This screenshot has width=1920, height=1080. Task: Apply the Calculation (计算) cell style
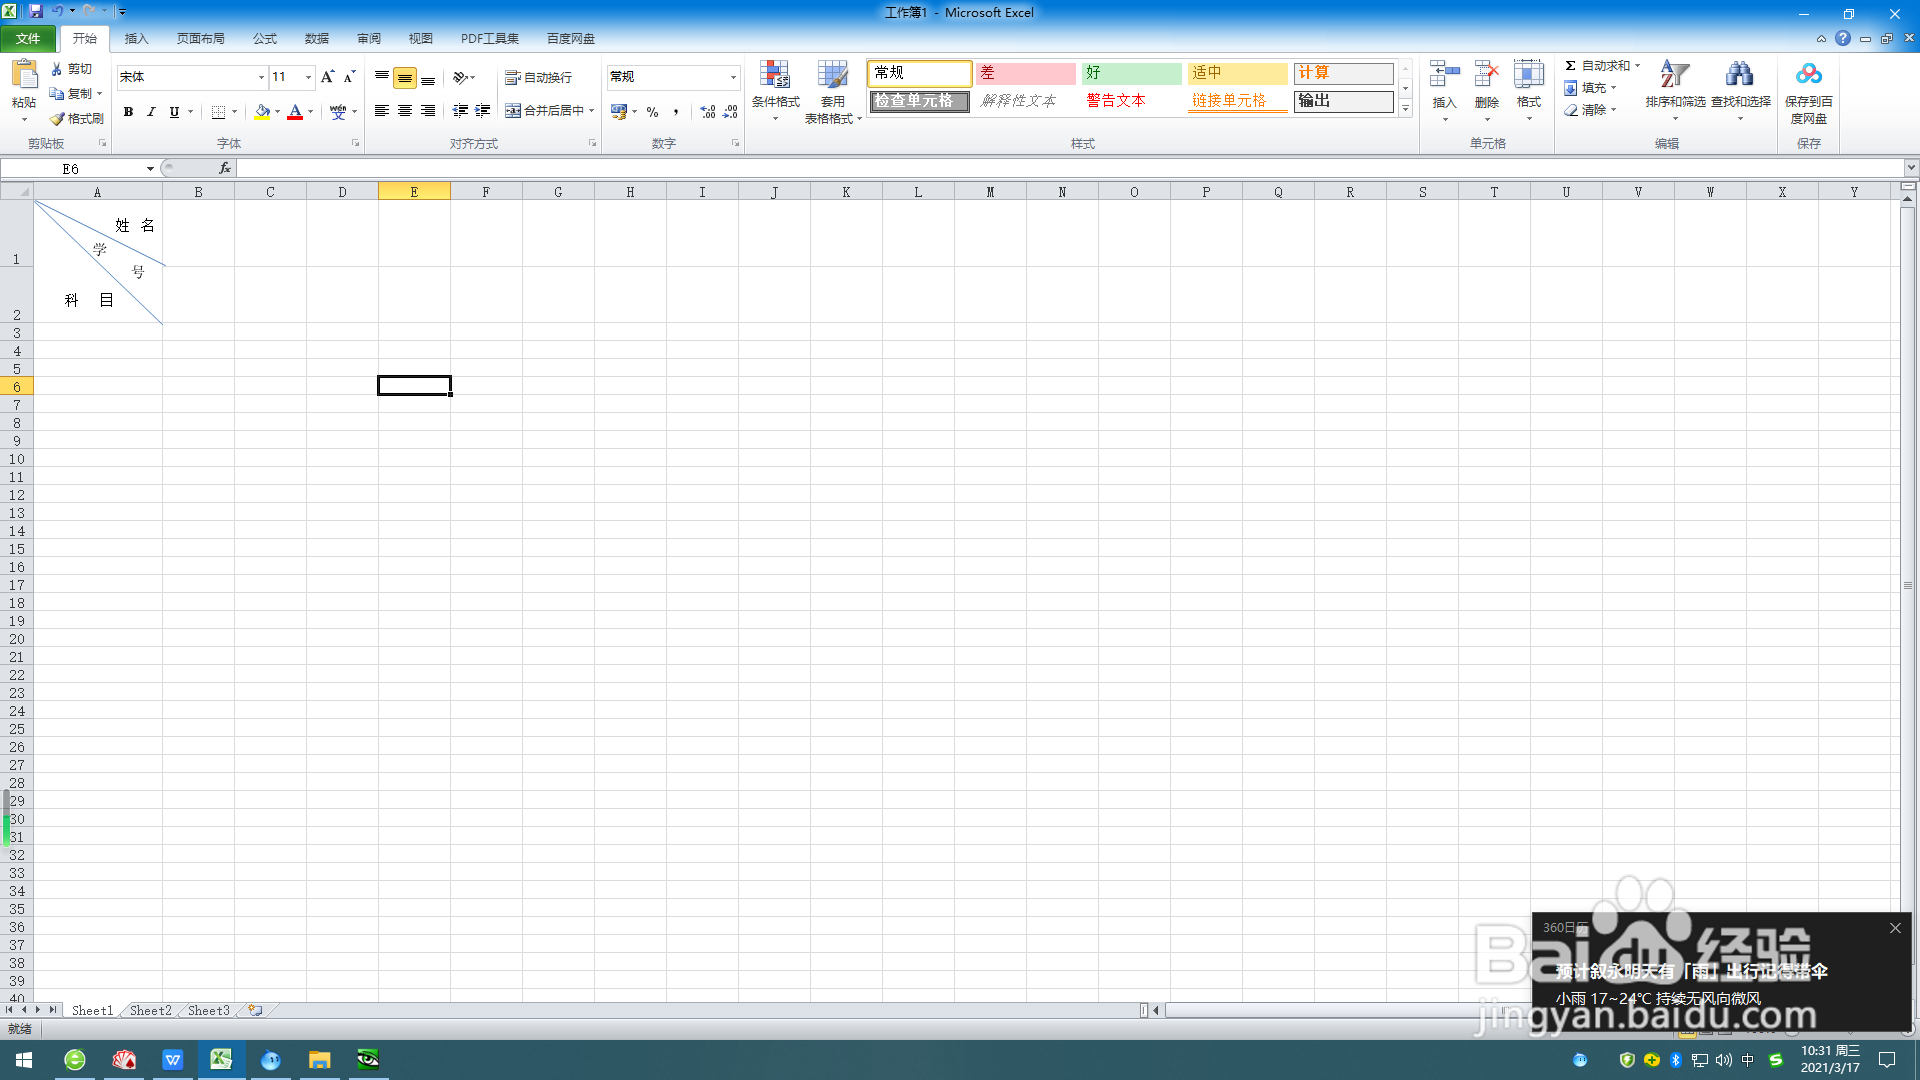coord(1343,73)
